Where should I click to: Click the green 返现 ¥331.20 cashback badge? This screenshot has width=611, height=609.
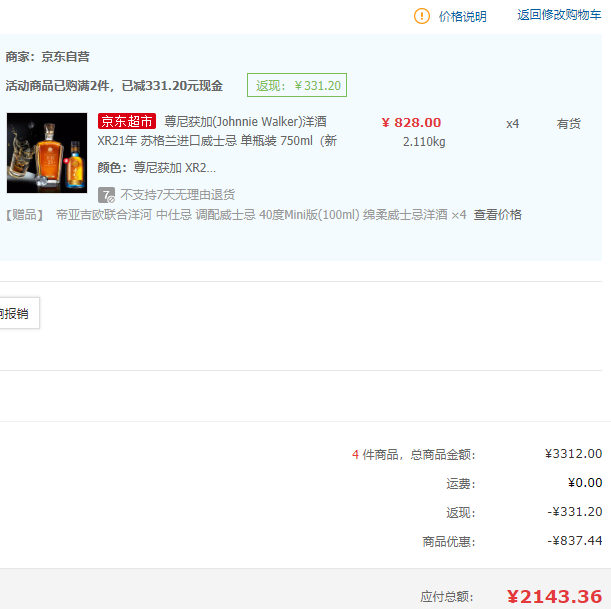tap(297, 85)
